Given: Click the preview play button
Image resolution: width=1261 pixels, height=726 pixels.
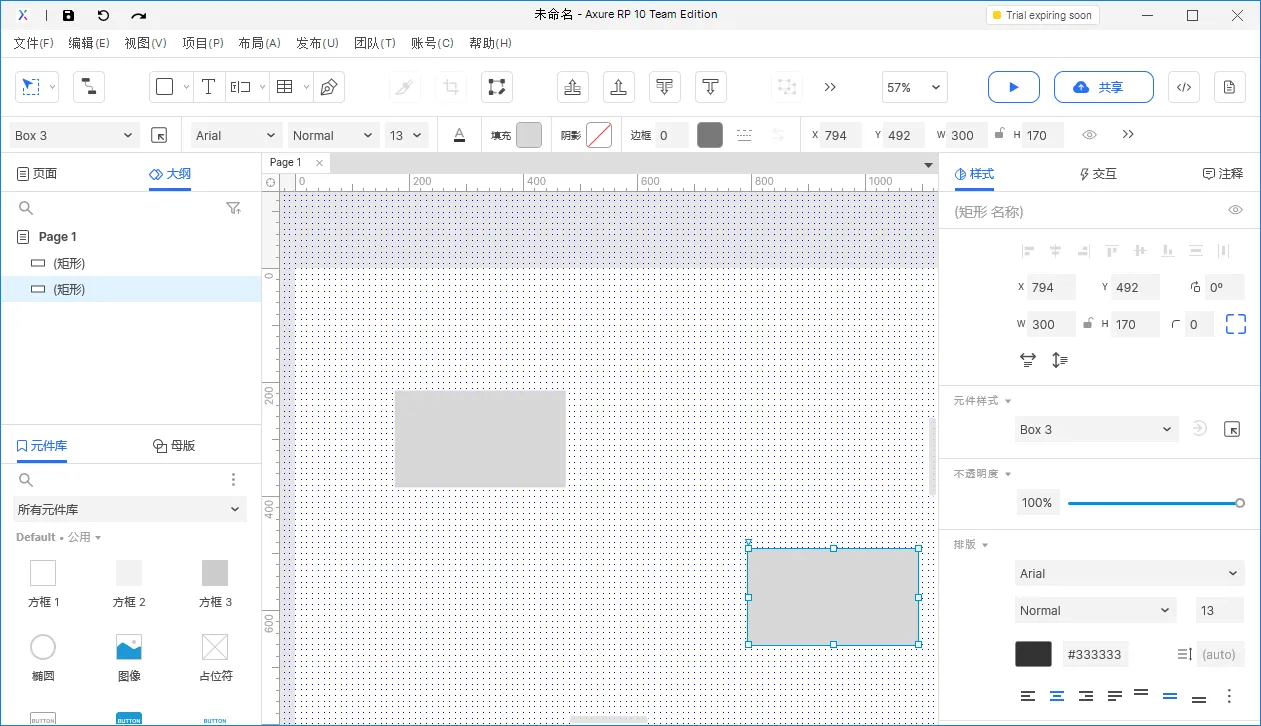Looking at the screenshot, I should pos(1014,87).
